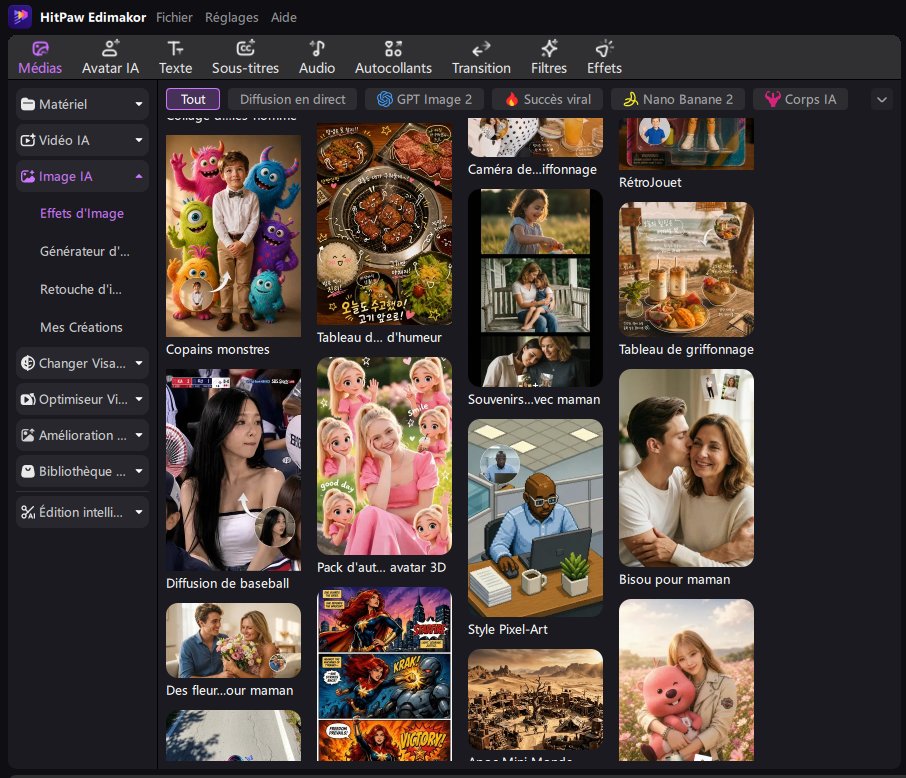Click the Amélioration sidebar icon
The height and width of the screenshot is (778, 906).
pos(27,435)
